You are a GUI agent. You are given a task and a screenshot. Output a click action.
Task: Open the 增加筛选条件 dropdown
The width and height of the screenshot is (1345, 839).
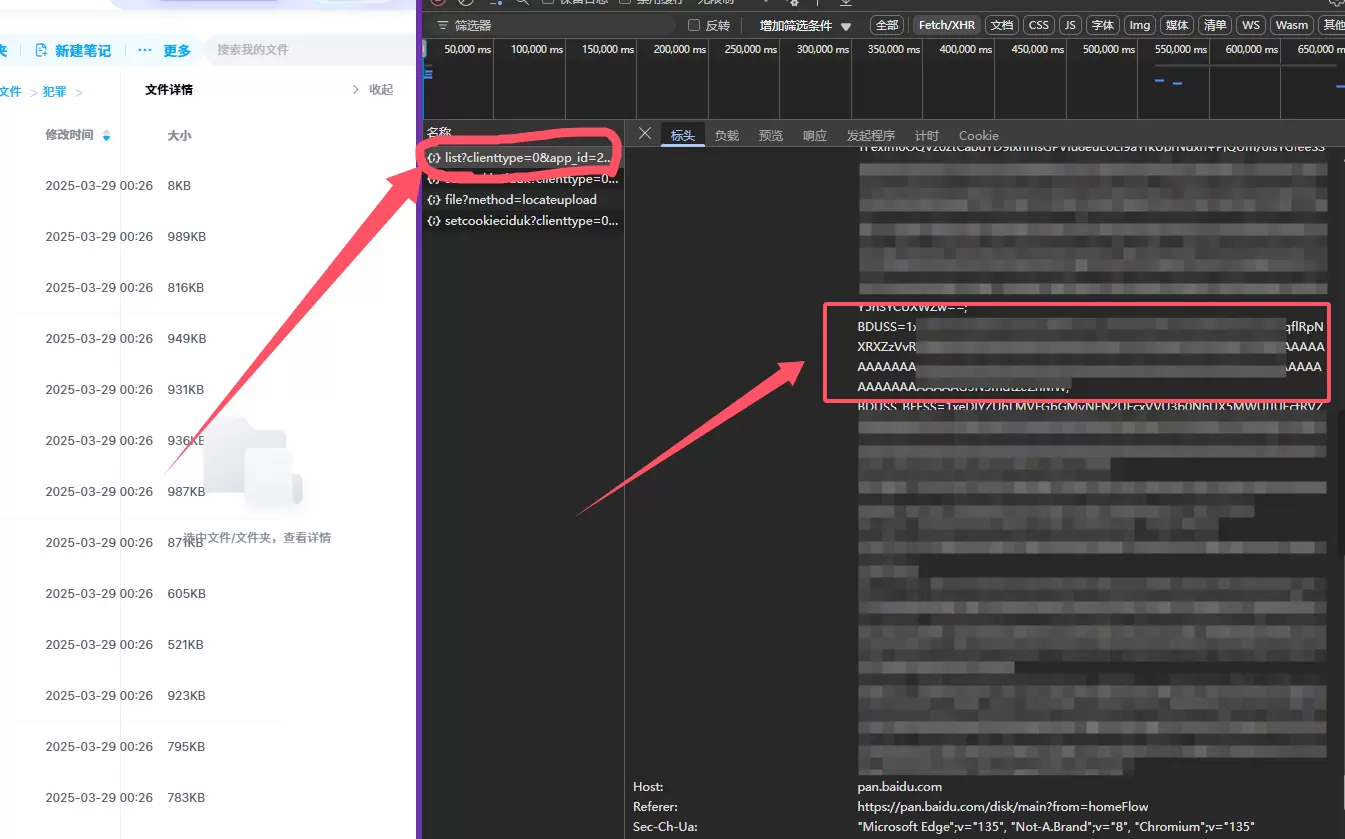coord(805,26)
